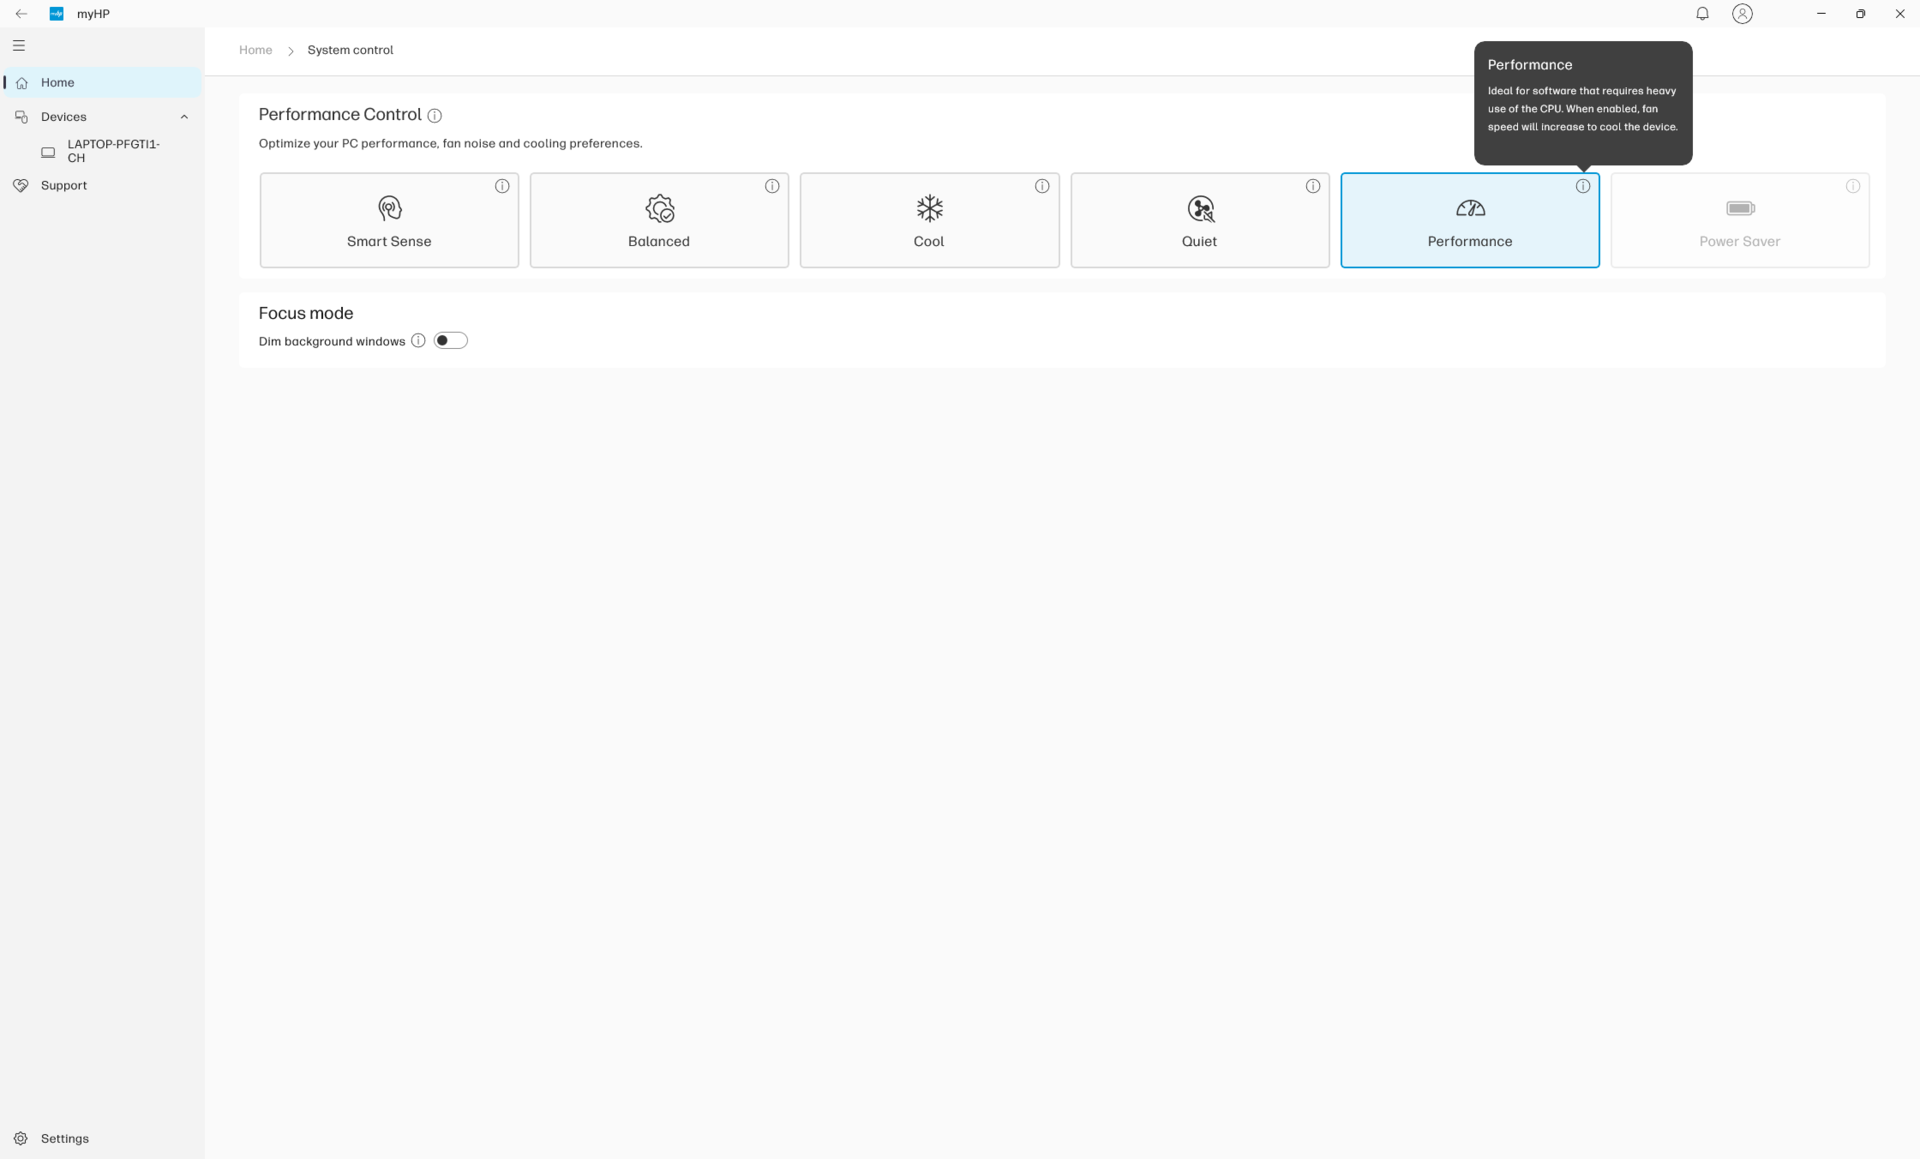Click the Balanced mode info icon
The image size is (1920, 1159).
click(772, 186)
